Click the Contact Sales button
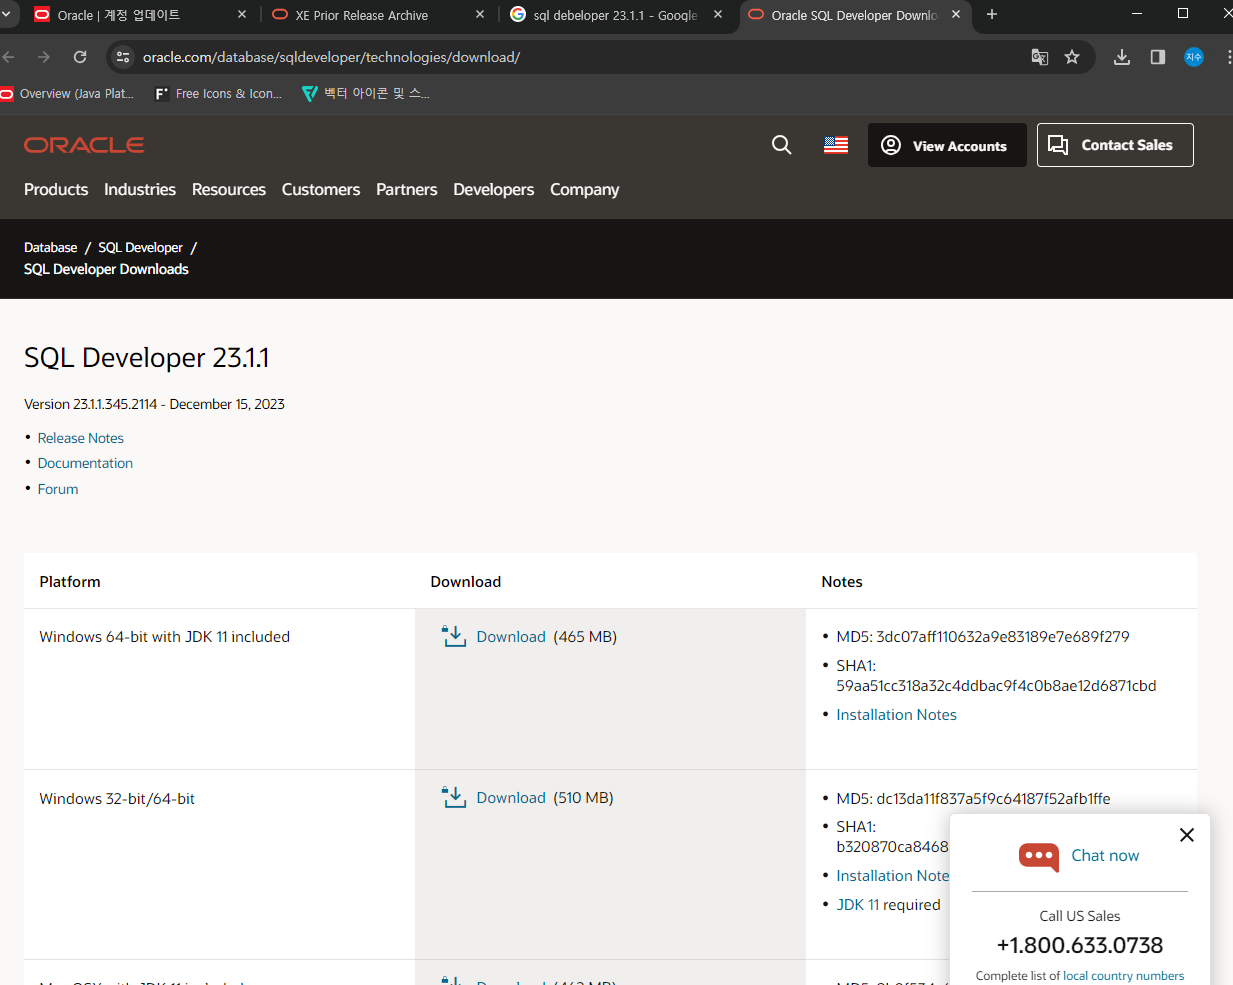This screenshot has width=1233, height=985. point(1115,145)
